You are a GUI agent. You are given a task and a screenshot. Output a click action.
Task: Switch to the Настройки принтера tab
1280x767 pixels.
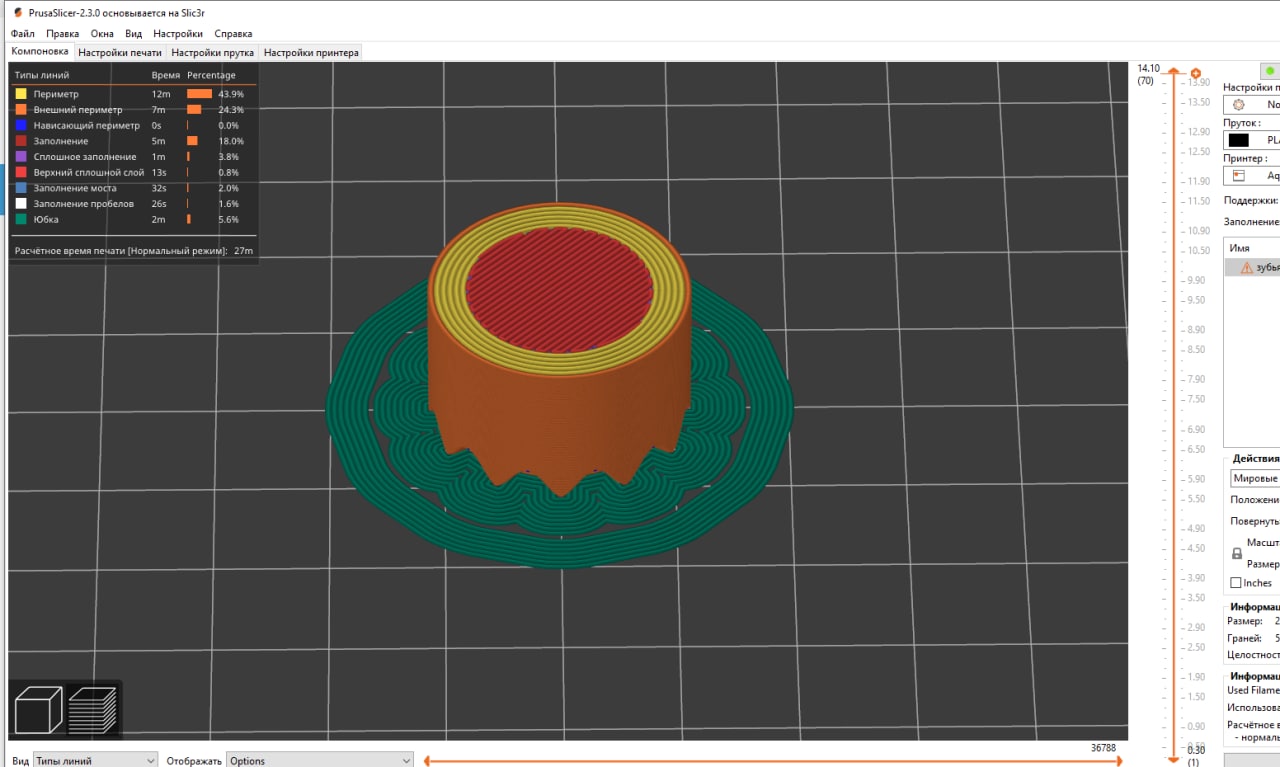[311, 52]
